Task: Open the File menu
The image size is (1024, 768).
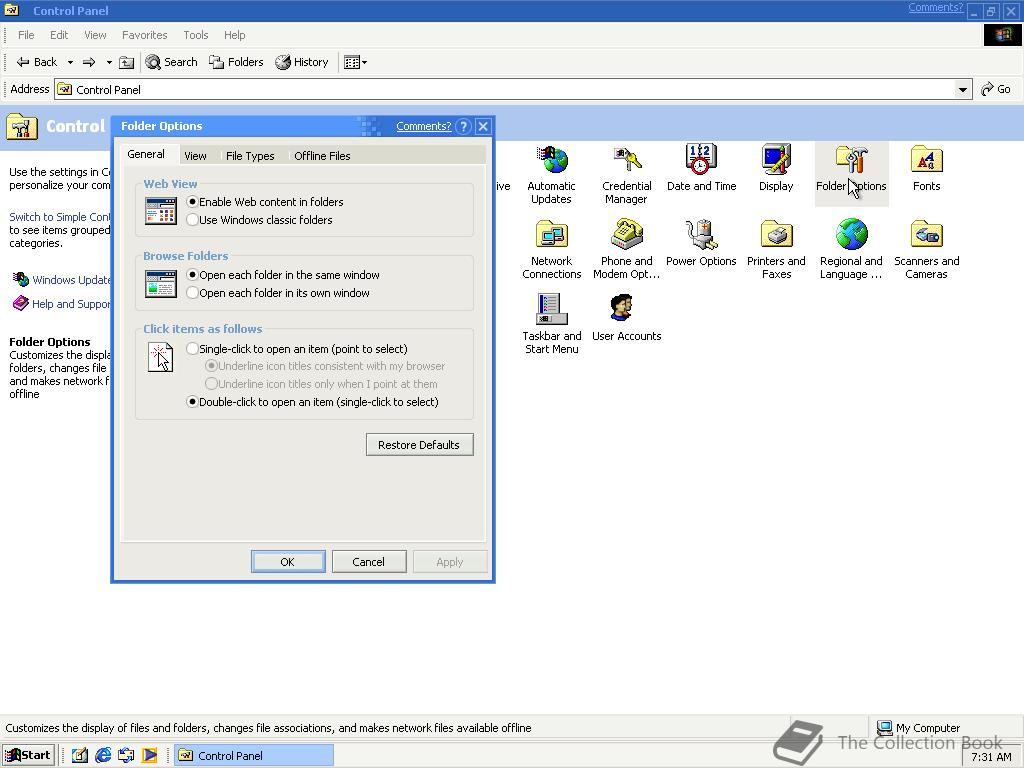Action: tap(26, 35)
